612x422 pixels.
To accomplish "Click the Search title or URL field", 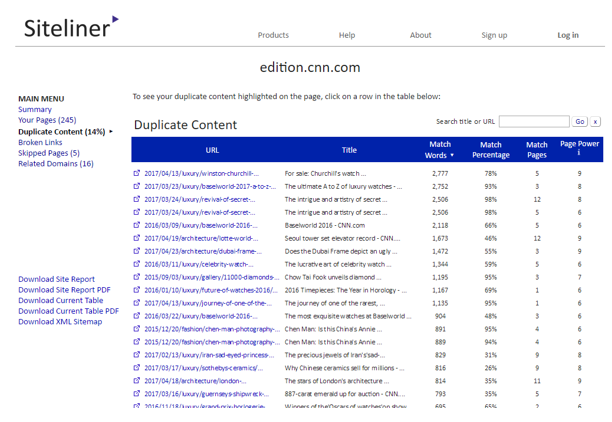I will tap(533, 122).
